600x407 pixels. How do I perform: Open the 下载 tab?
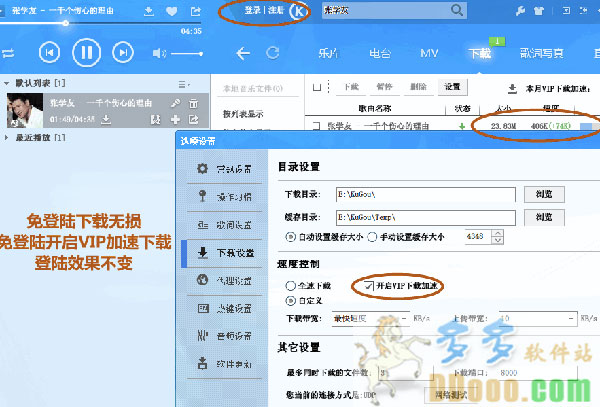pyautogui.click(x=479, y=53)
